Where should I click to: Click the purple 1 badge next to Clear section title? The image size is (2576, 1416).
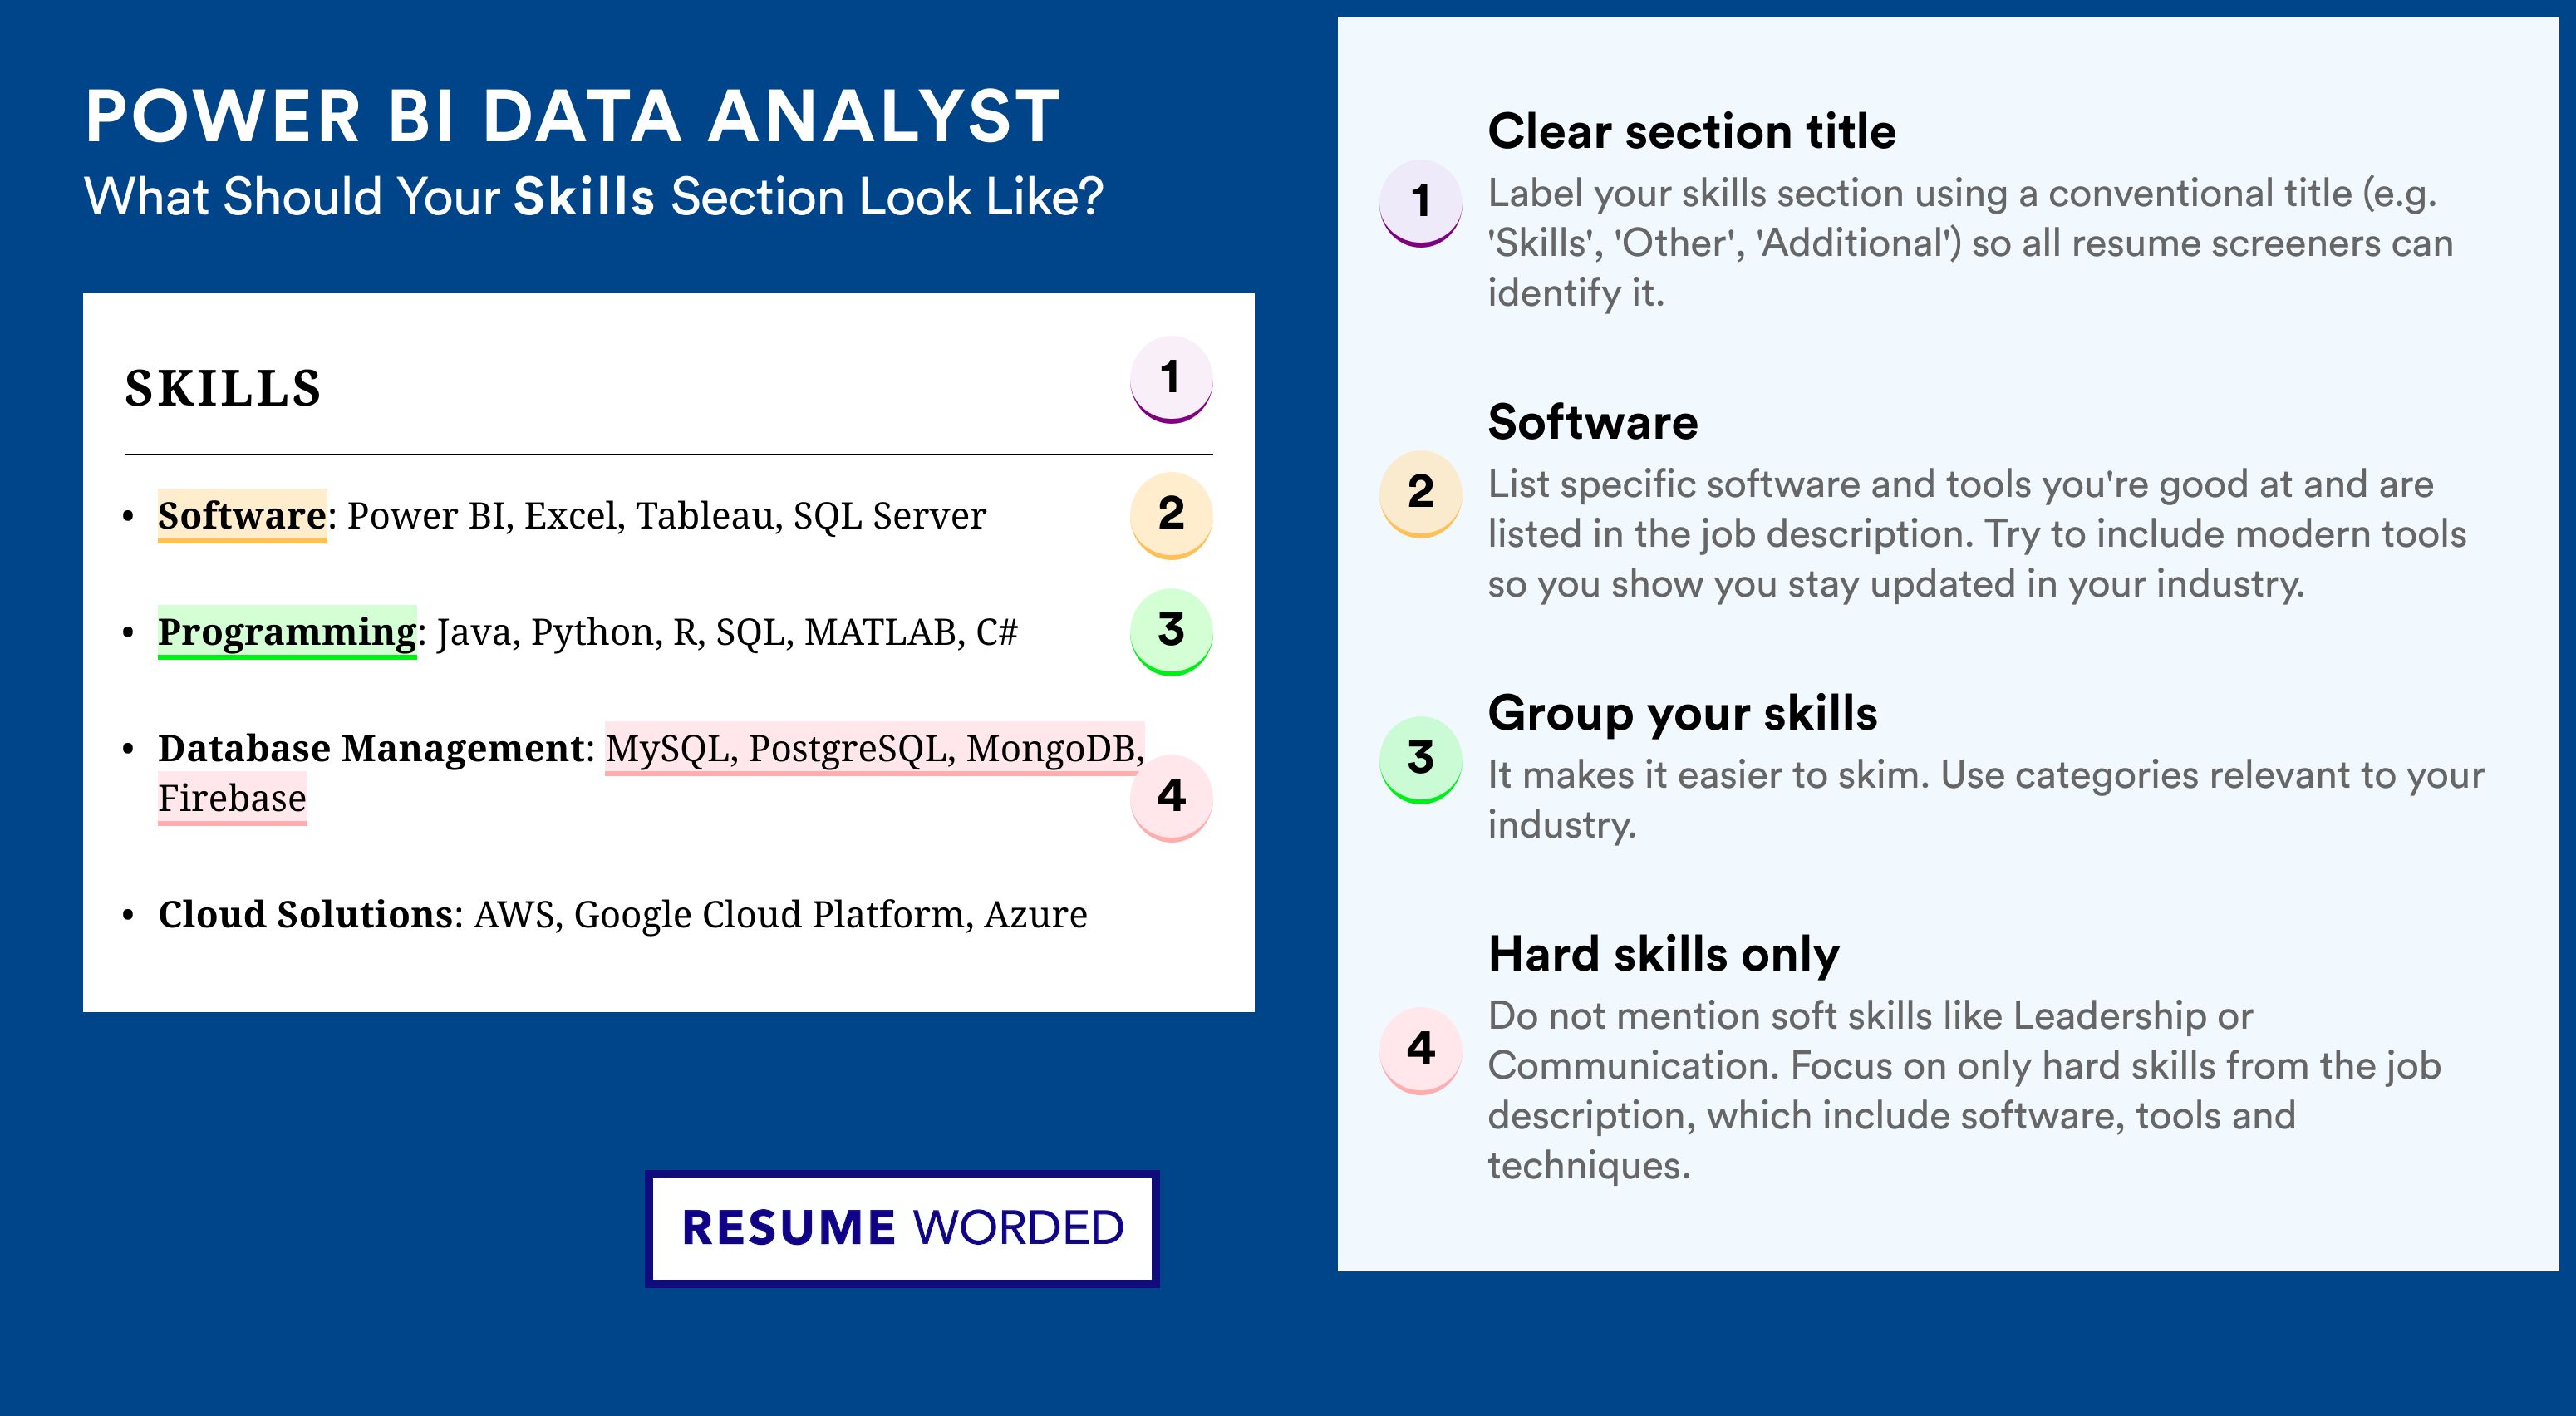1421,203
